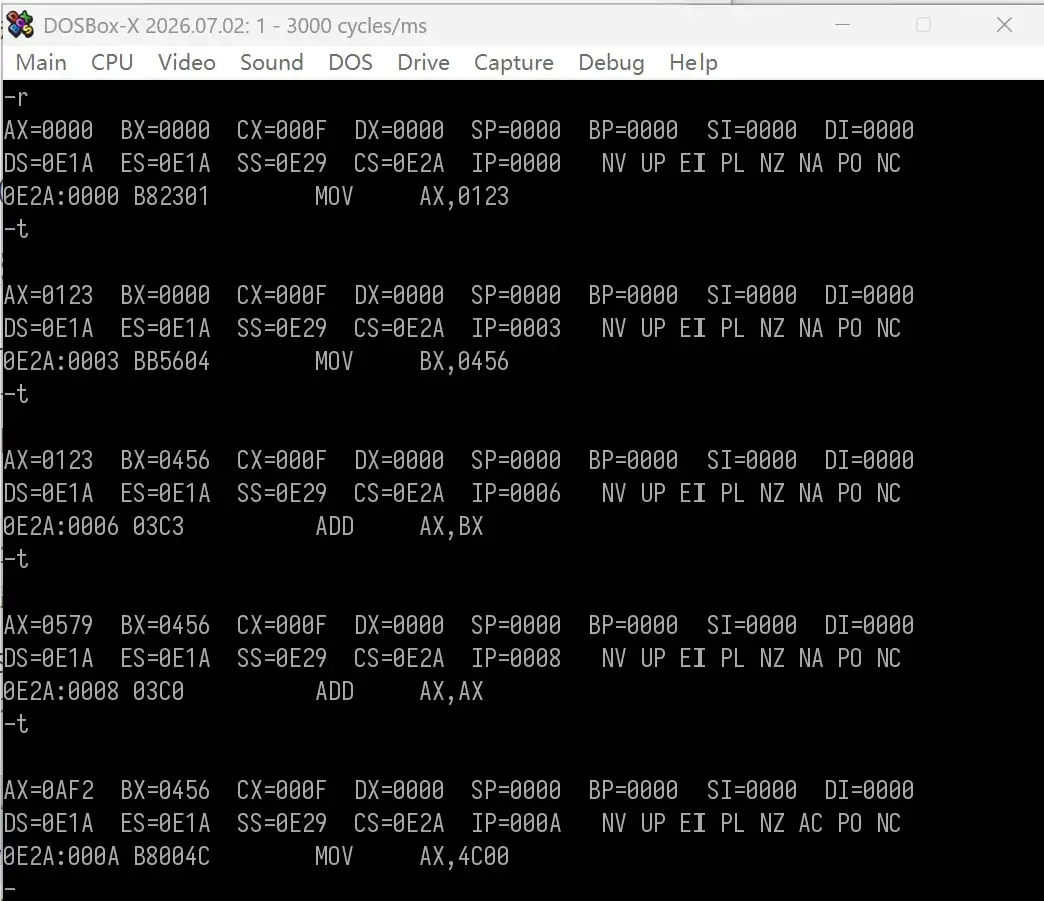Minimize the DOSBox-X window
The width and height of the screenshot is (1044, 901).
pyautogui.click(x=842, y=25)
